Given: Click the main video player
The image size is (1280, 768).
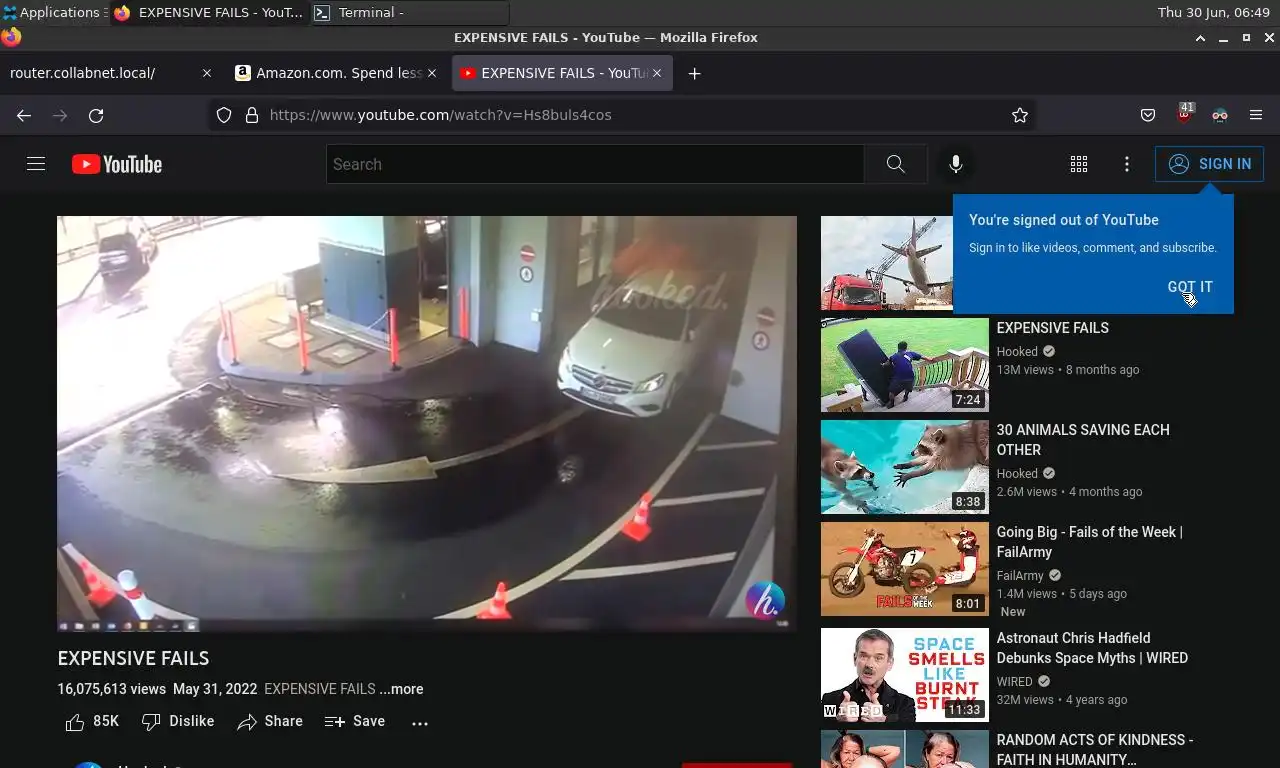Looking at the screenshot, I should pos(427,424).
